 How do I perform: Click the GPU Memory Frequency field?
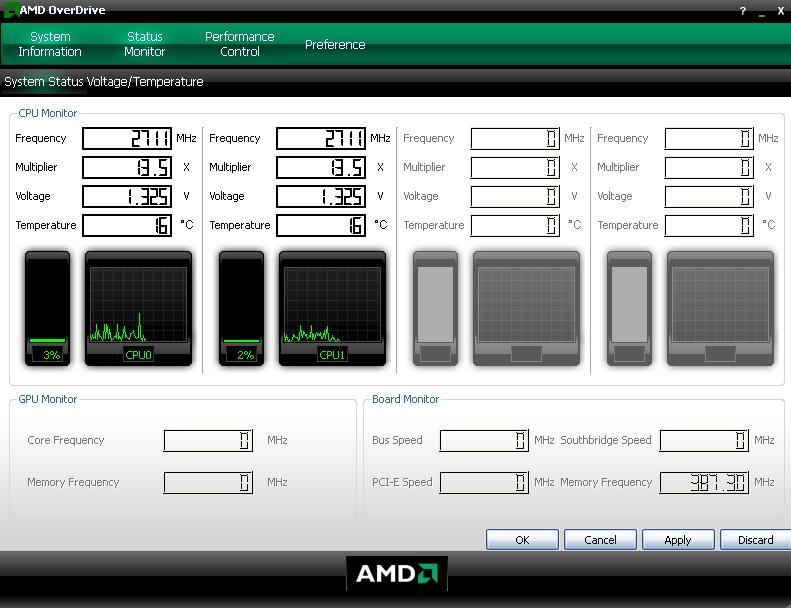click(208, 482)
